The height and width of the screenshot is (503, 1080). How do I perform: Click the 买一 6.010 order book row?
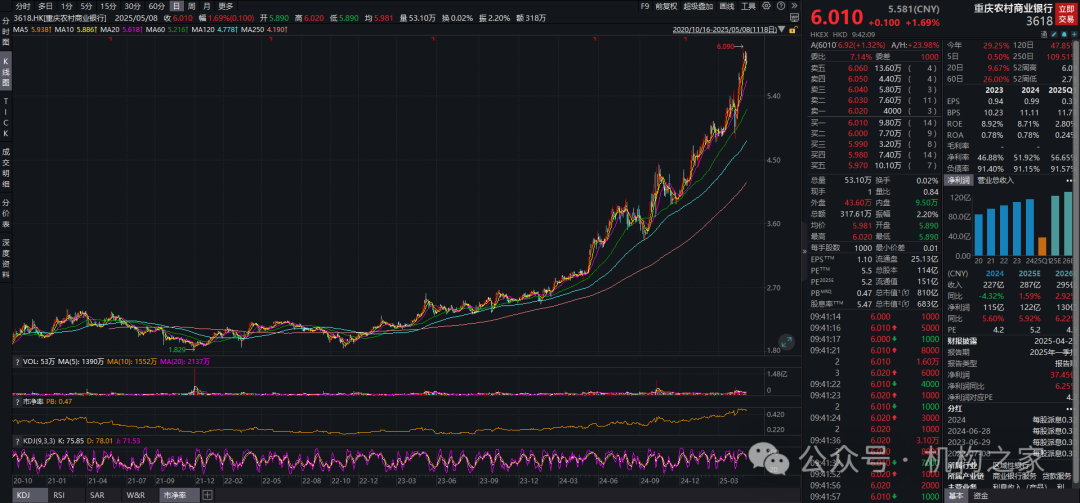[874, 124]
